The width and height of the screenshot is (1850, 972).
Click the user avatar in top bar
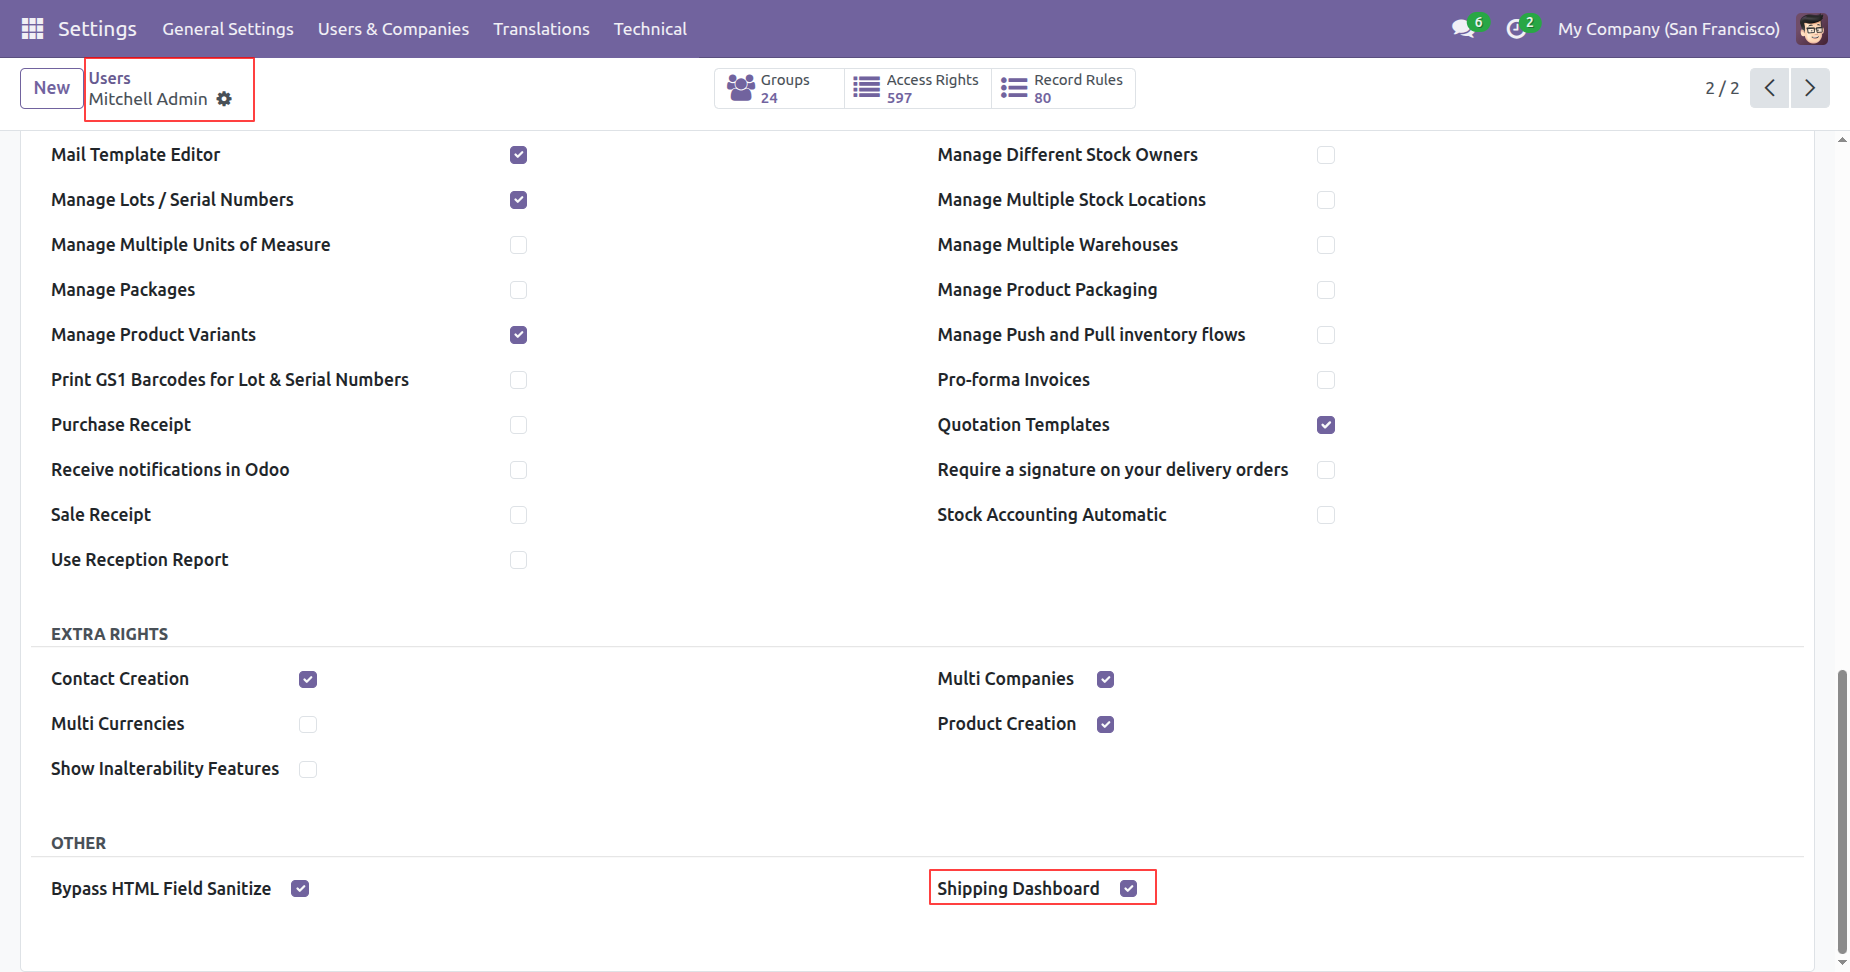tap(1811, 29)
